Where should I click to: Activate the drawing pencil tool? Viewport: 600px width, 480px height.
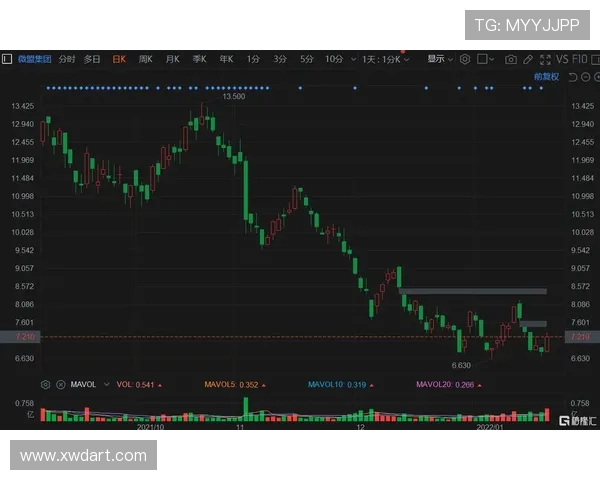point(528,60)
